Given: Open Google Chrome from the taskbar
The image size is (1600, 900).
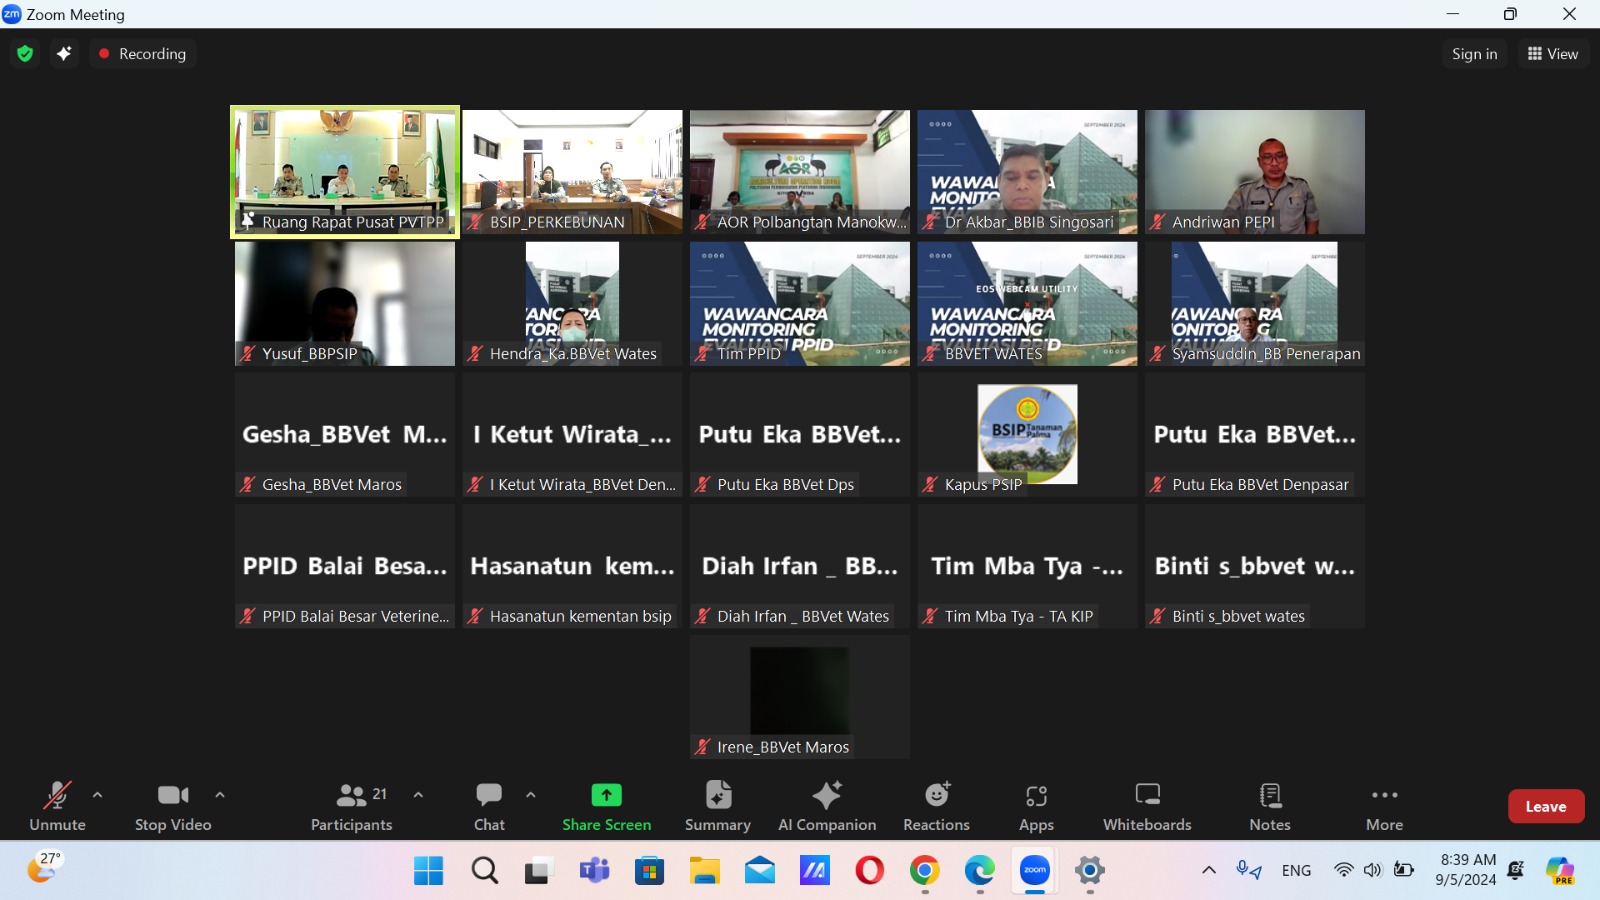Looking at the screenshot, I should click(924, 871).
